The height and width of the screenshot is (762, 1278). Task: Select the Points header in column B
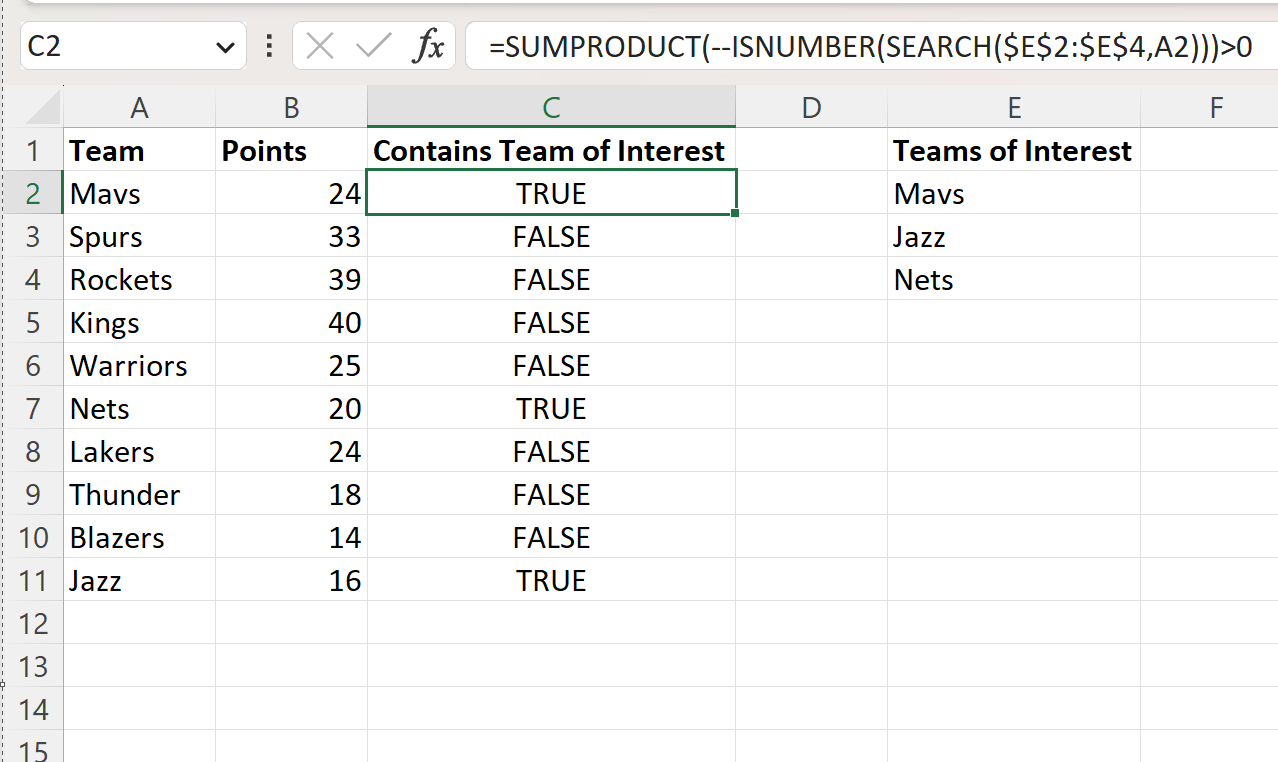pos(264,150)
